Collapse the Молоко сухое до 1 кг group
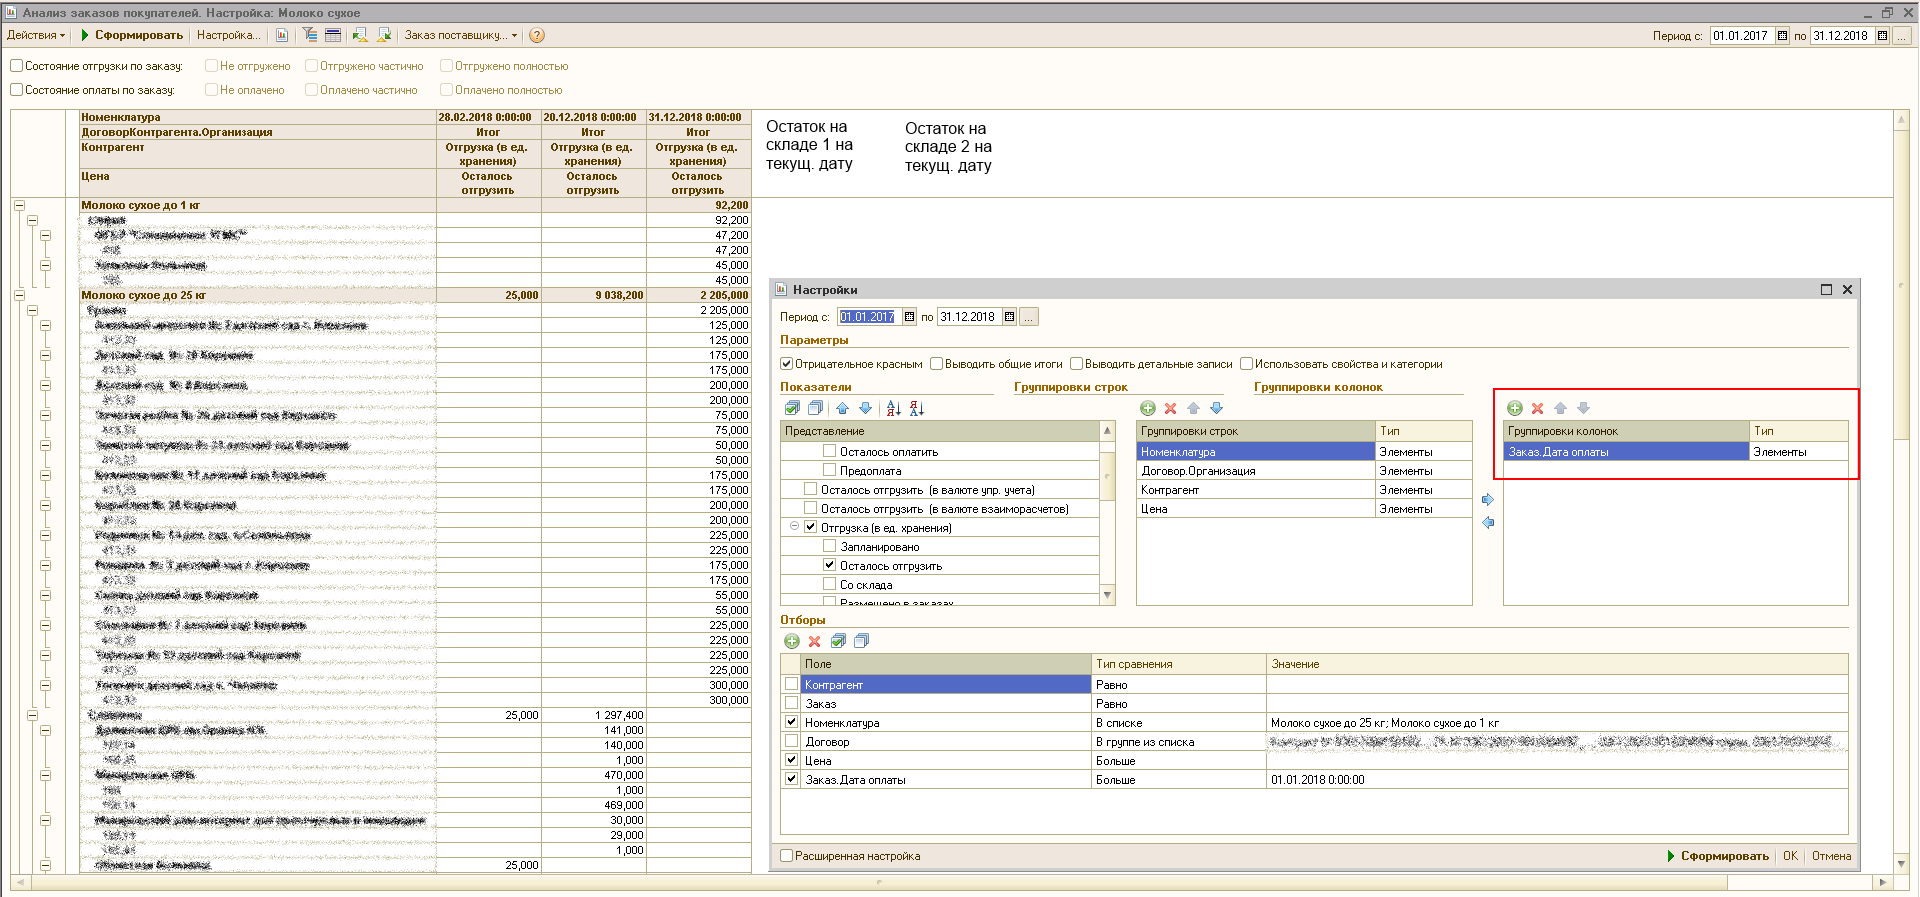1920x897 pixels. coord(19,205)
